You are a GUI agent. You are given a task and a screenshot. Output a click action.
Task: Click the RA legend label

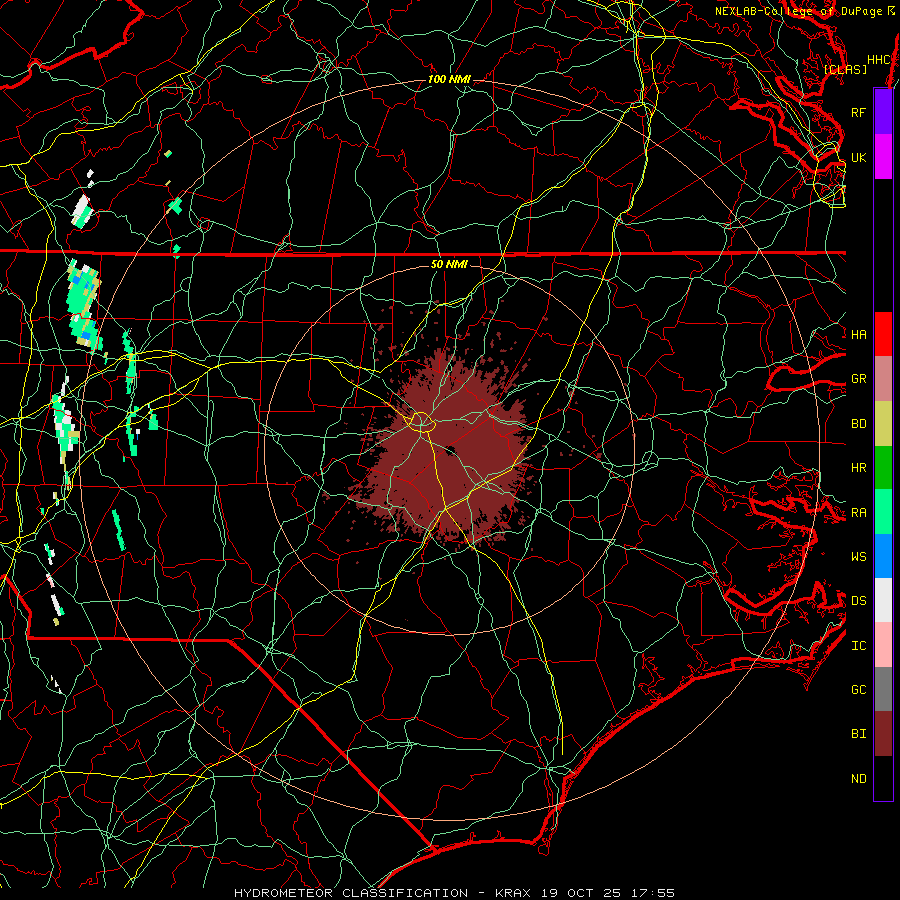(859, 513)
